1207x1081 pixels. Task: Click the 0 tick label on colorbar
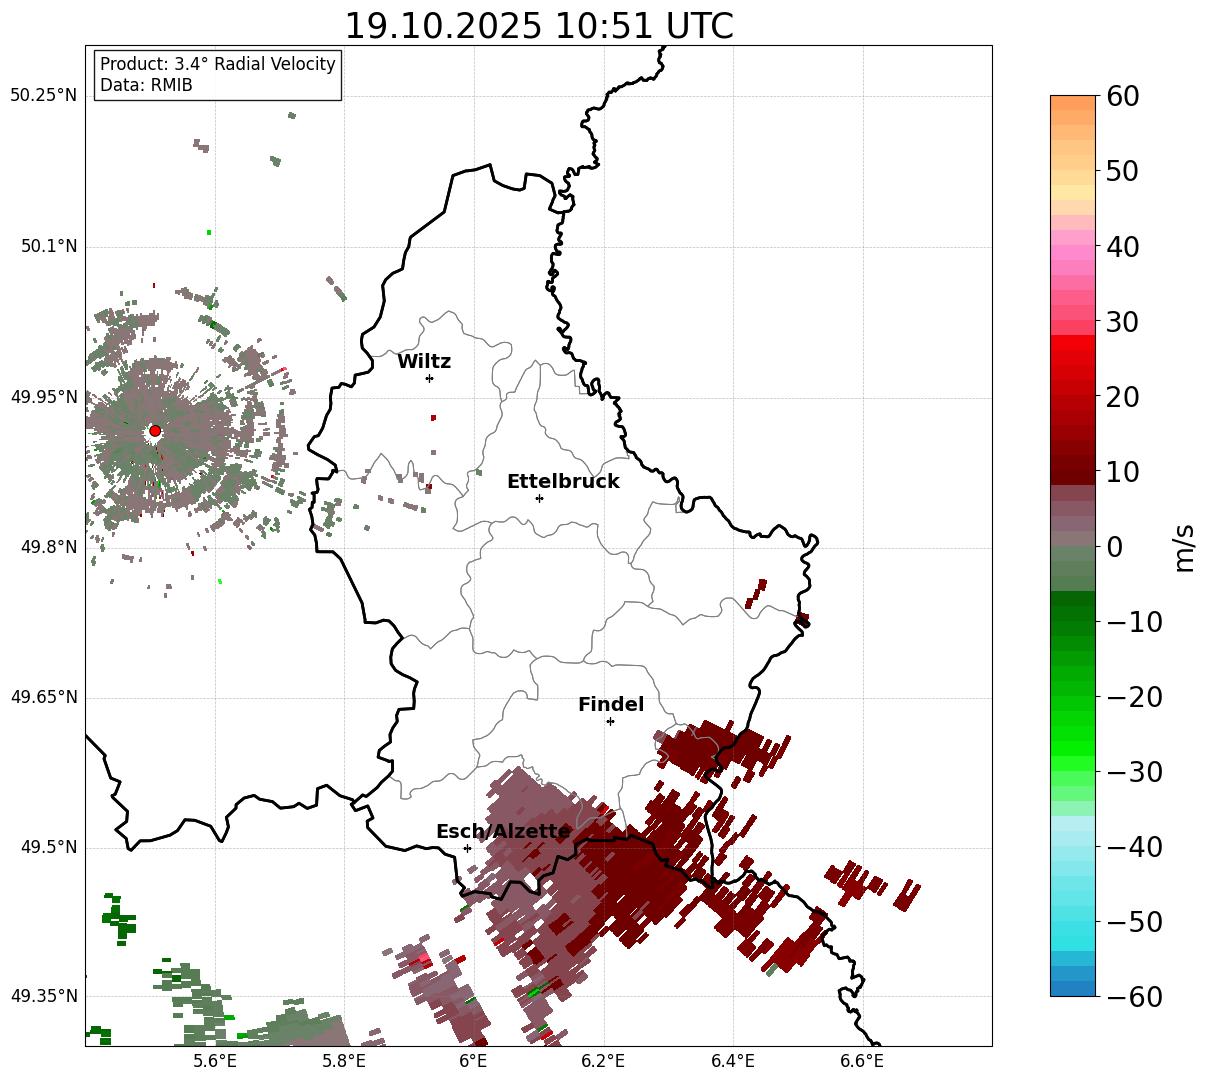[1114, 547]
